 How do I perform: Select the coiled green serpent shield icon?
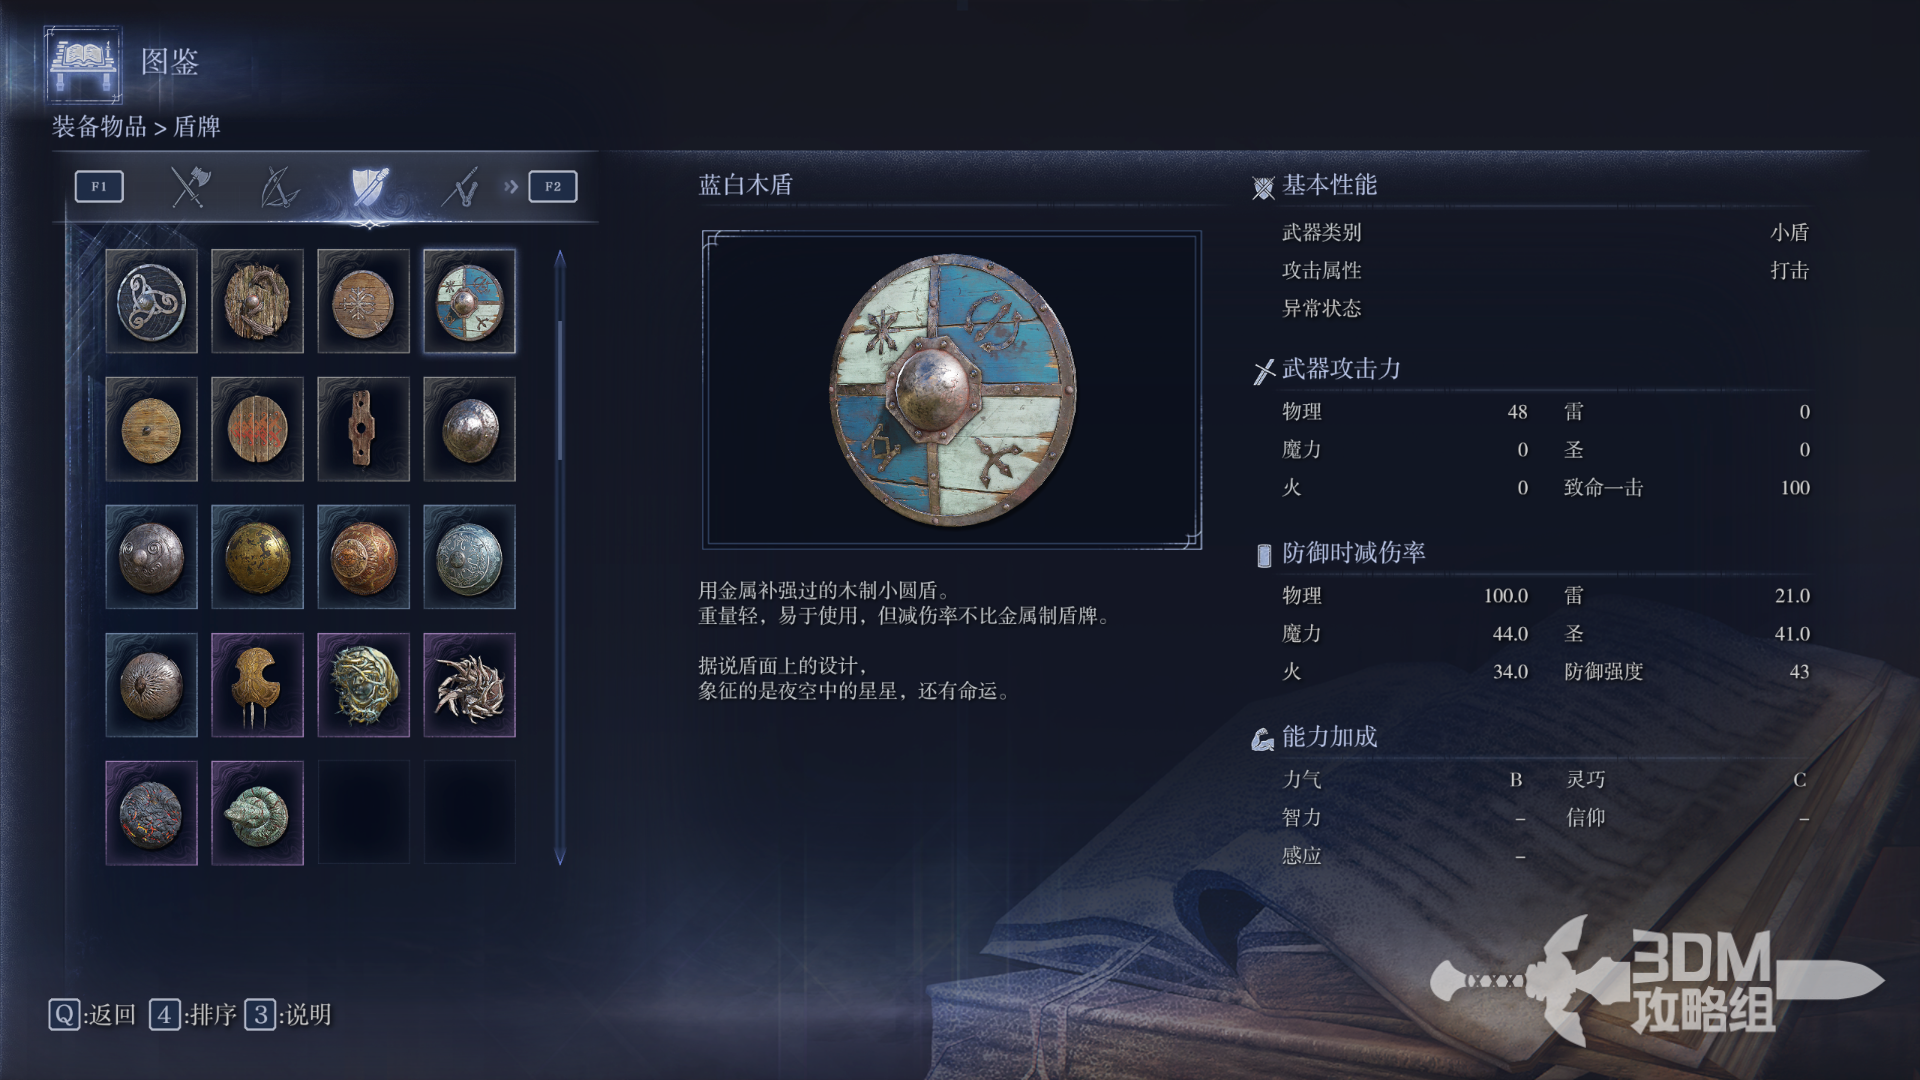pos(257,813)
